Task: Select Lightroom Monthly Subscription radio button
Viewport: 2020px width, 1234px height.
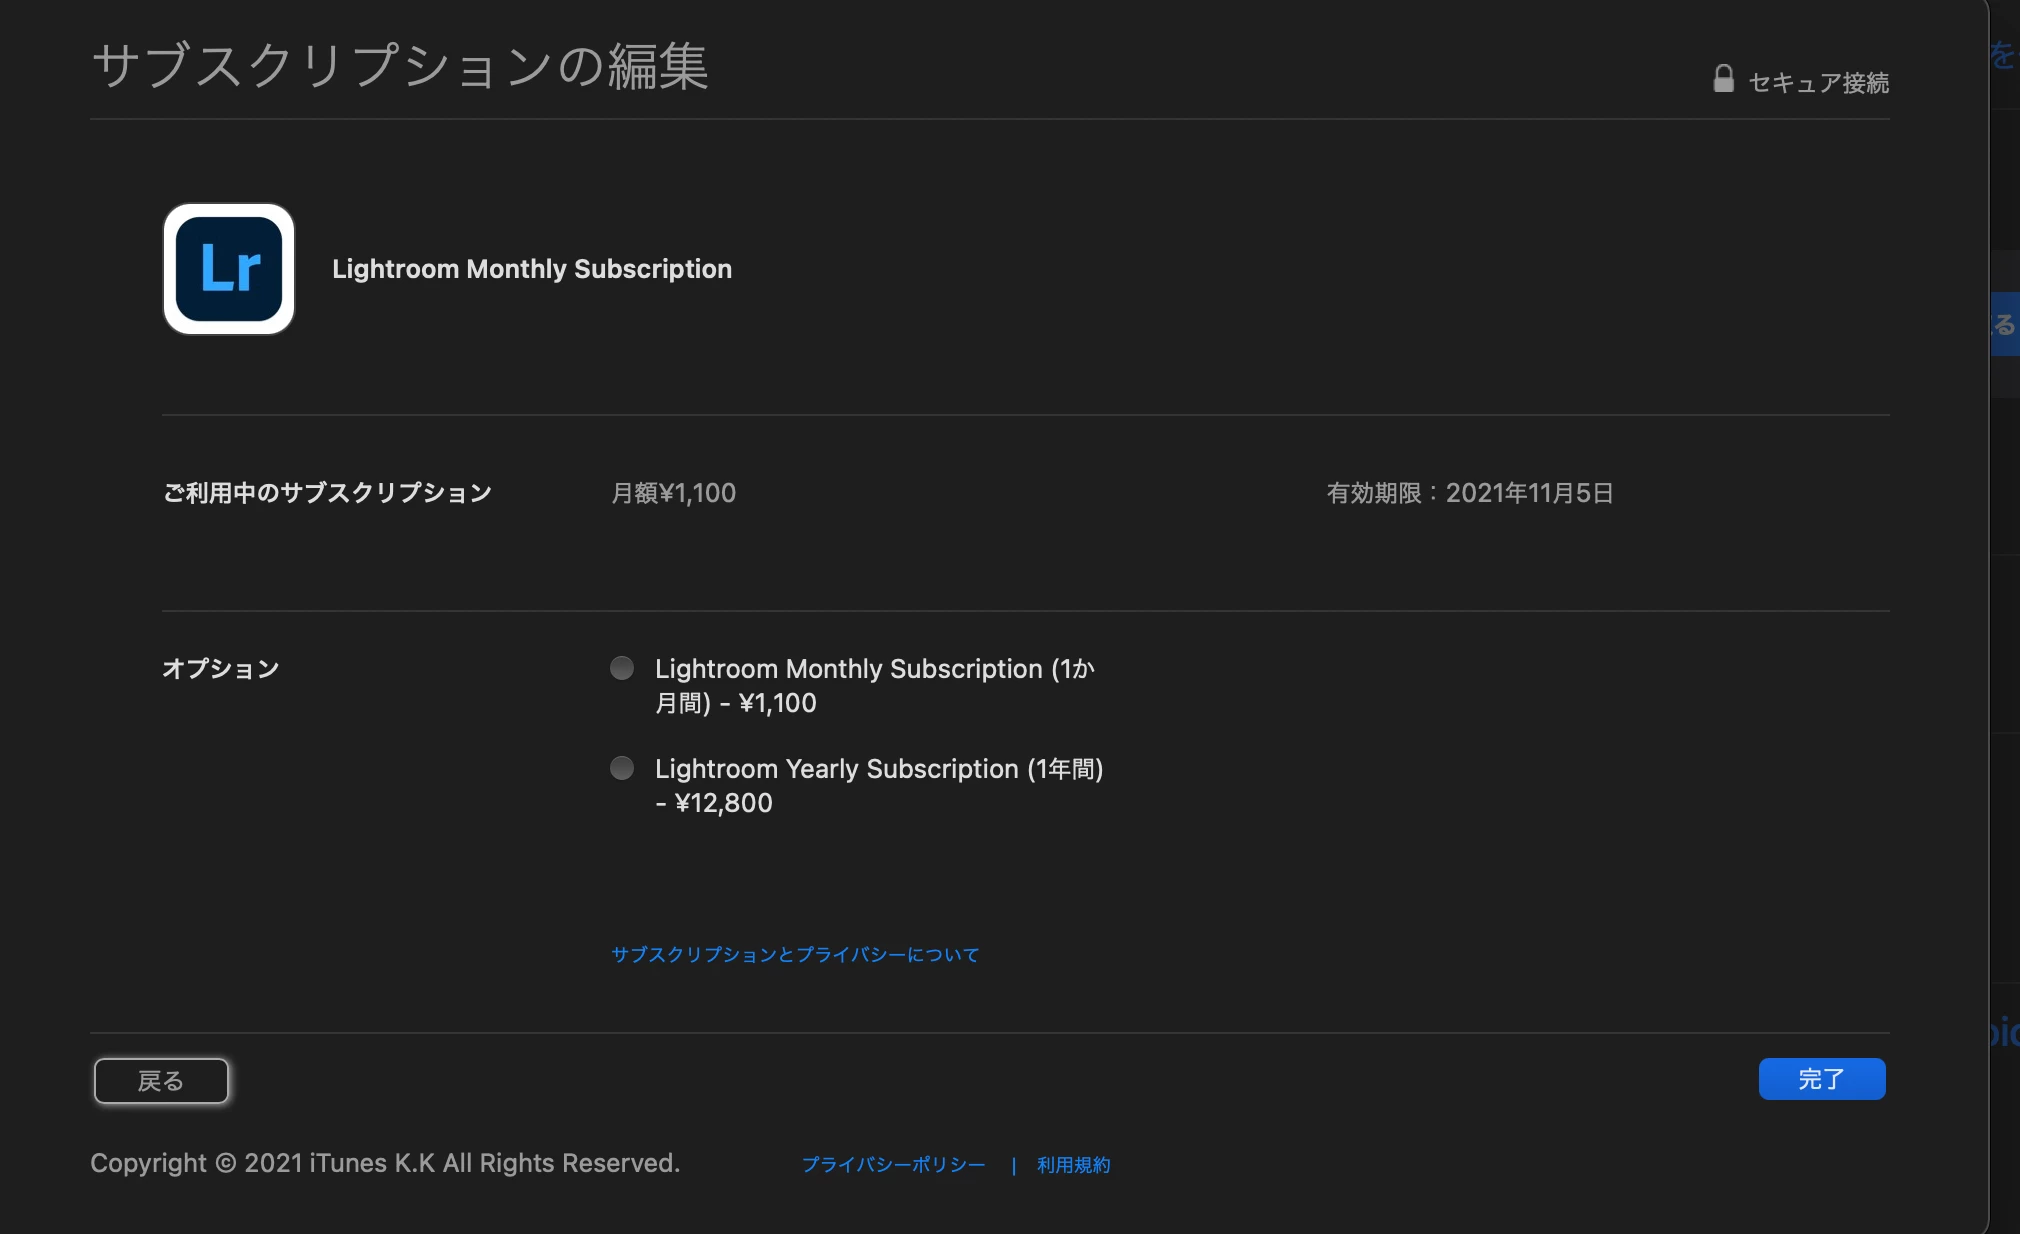Action: (622, 668)
